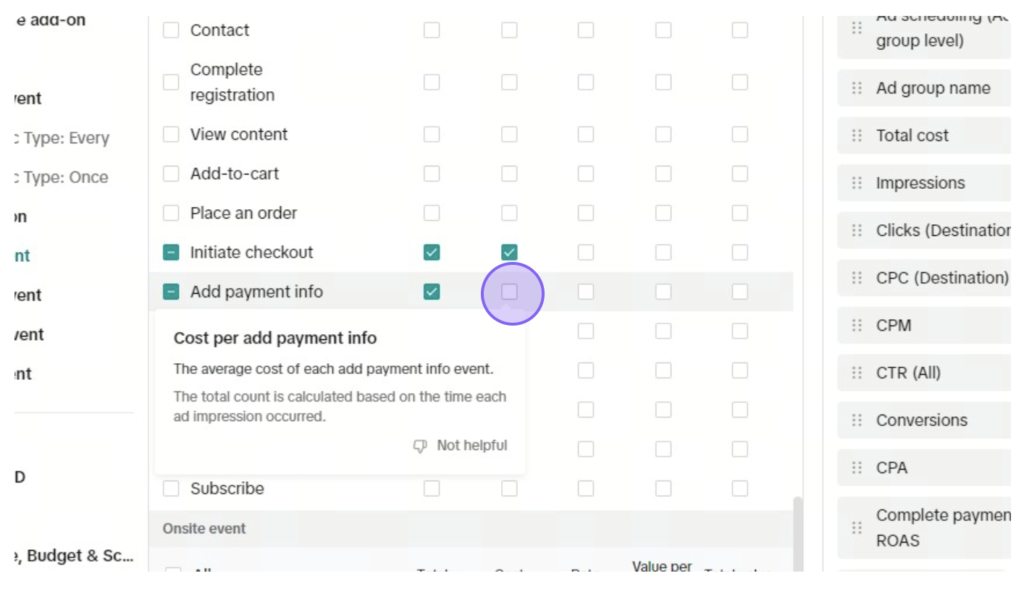Select Type: Every in left sidebar
Image resolution: width=1024 pixels, height=589 pixels.
[62, 138]
